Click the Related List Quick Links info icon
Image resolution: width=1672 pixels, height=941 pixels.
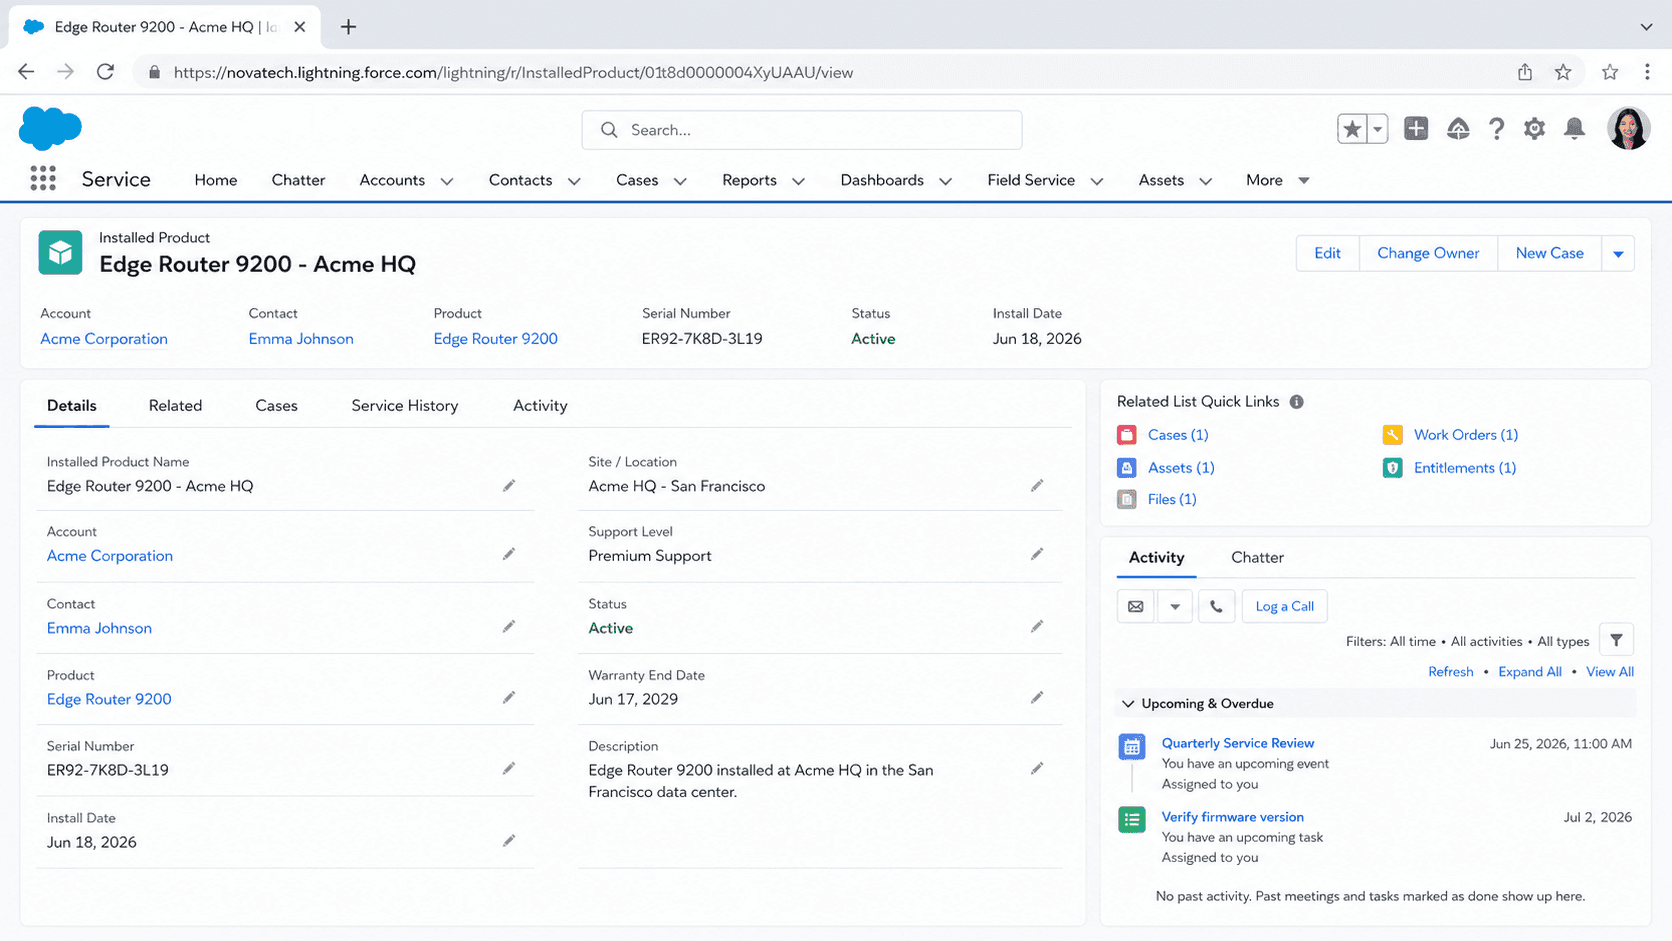(1296, 402)
